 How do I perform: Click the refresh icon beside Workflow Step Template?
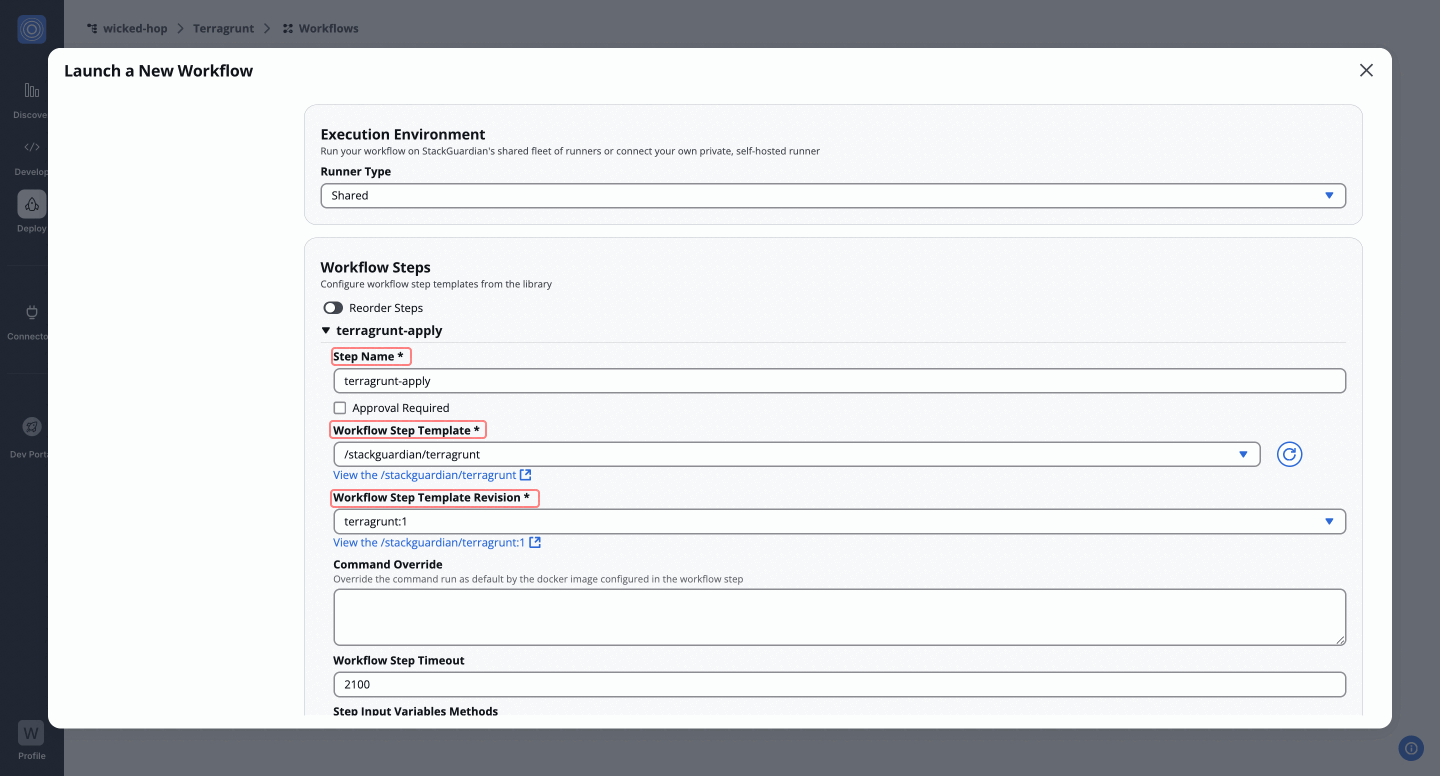(x=1289, y=455)
